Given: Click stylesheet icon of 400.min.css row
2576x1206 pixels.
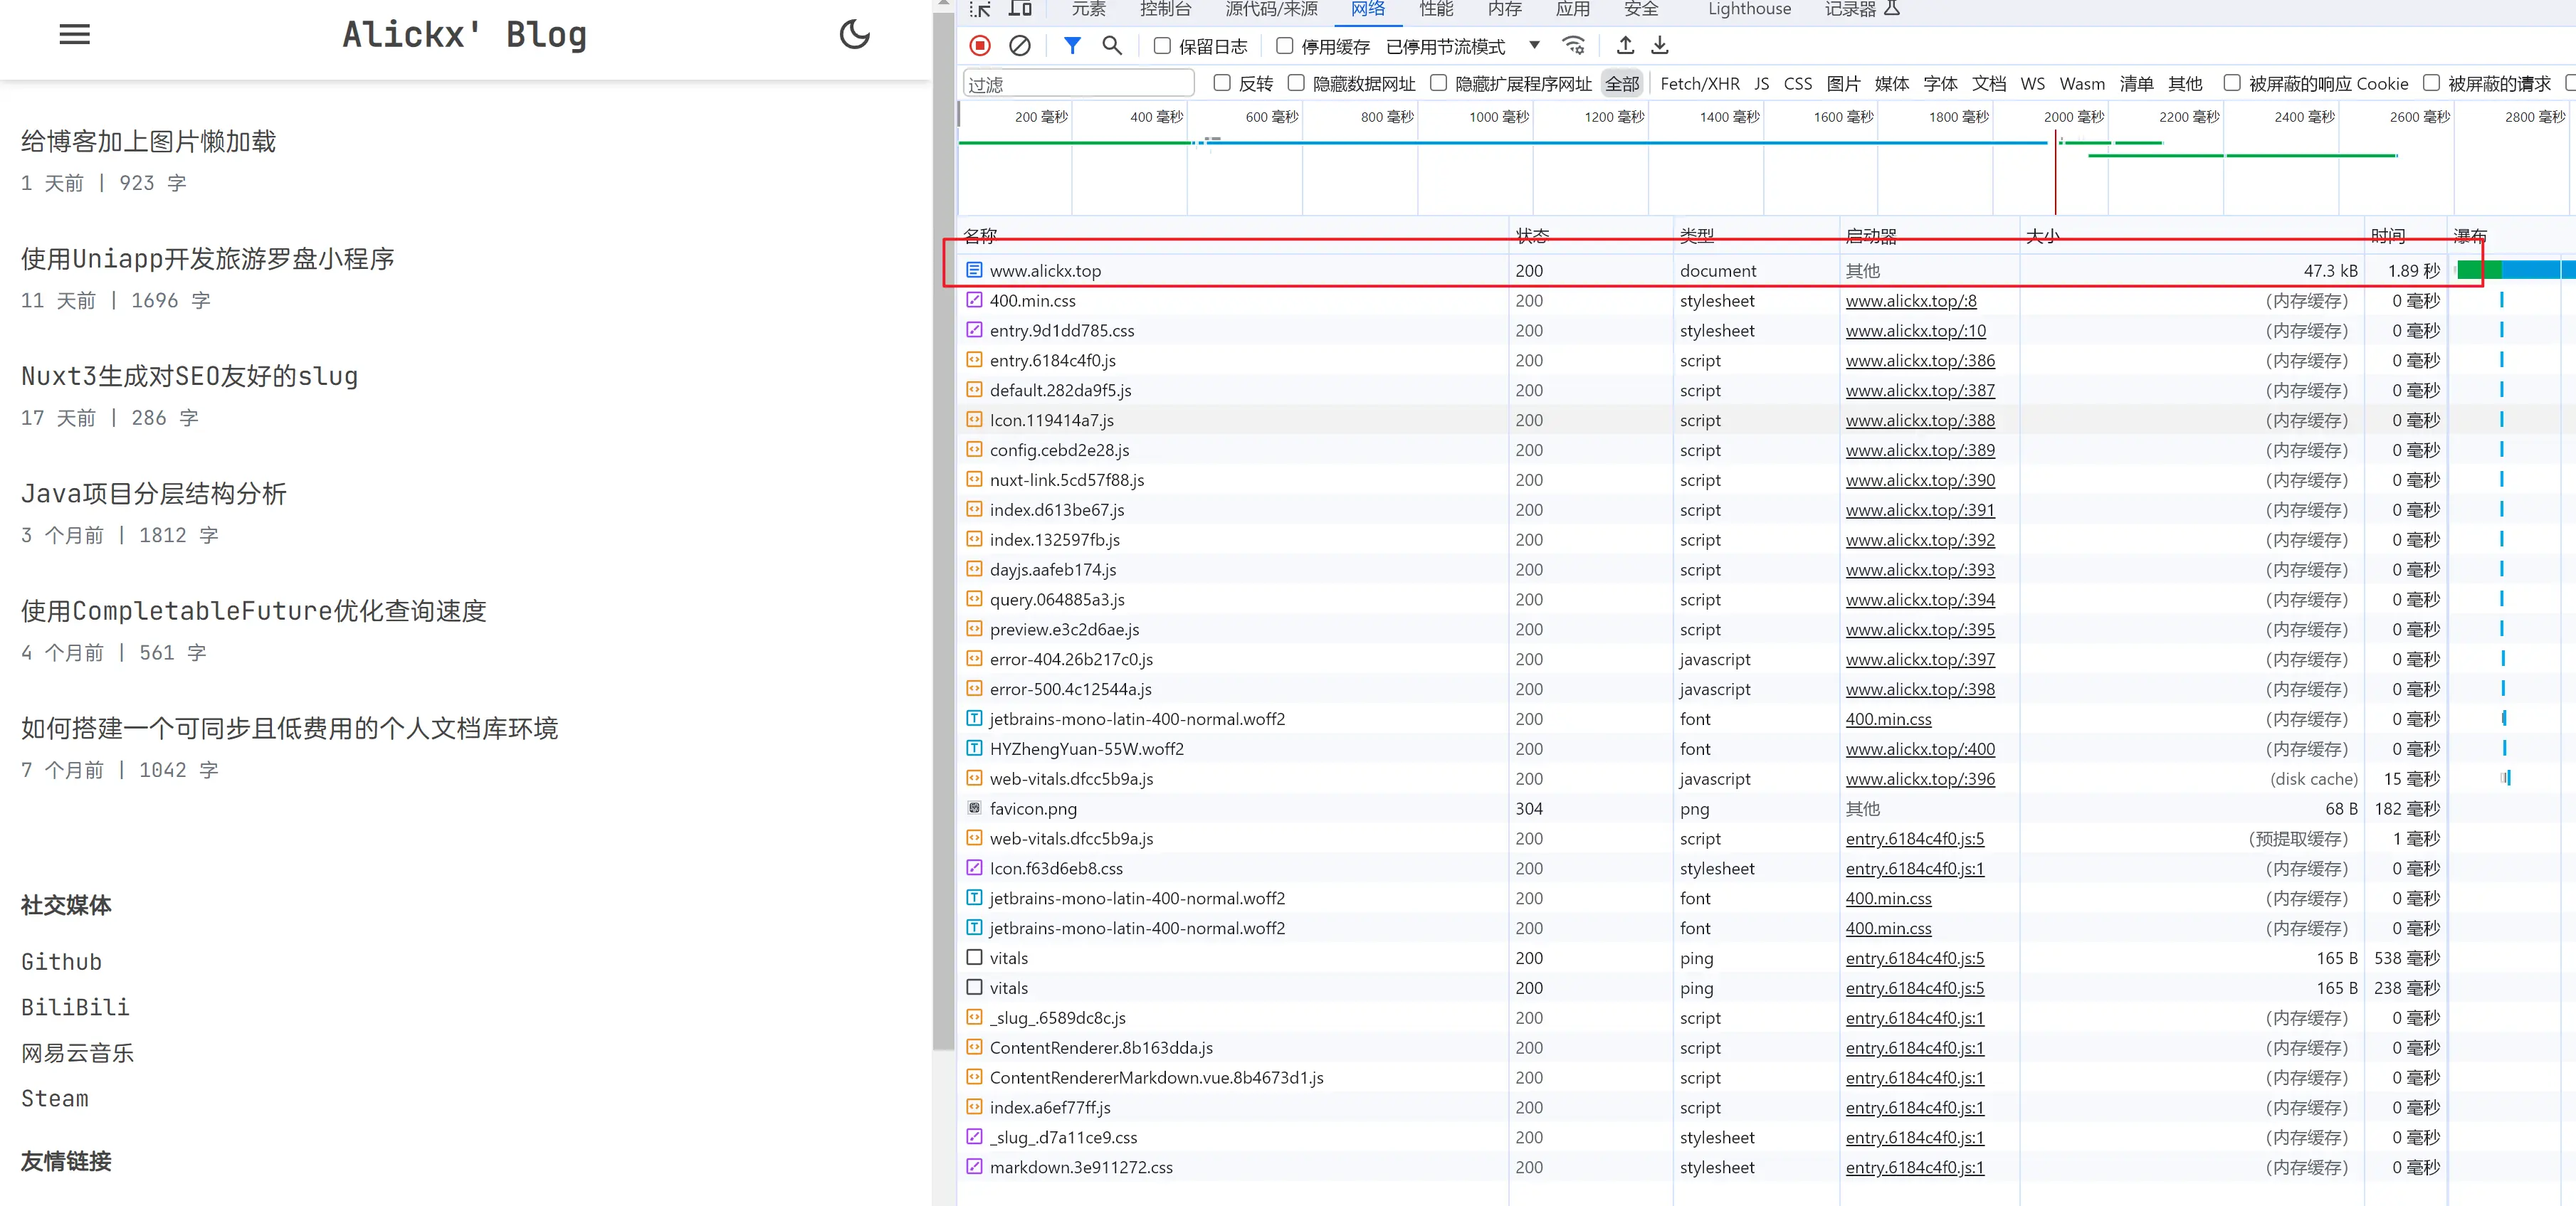Looking at the screenshot, I should click(x=974, y=300).
